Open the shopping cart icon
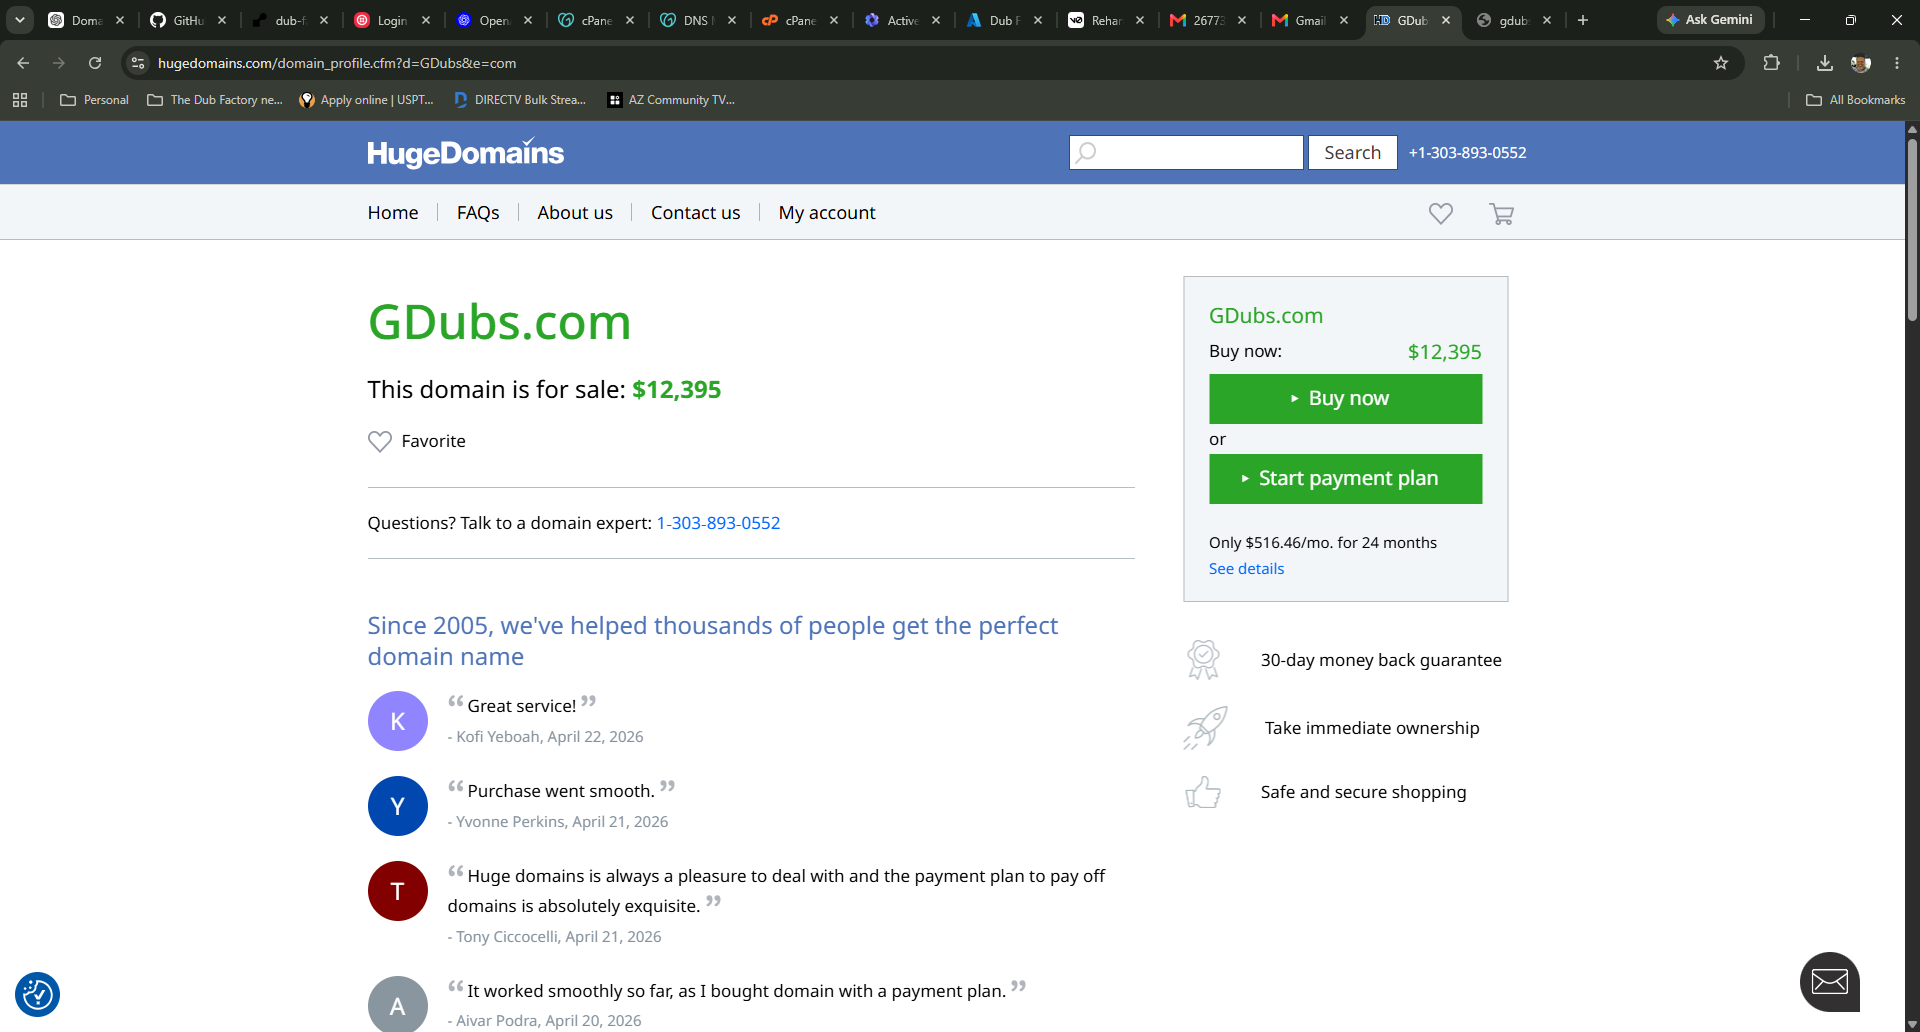 click(1501, 213)
